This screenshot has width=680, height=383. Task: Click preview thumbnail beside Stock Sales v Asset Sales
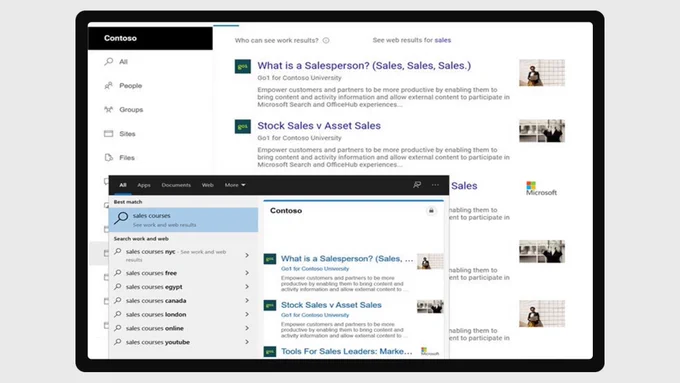click(430, 307)
